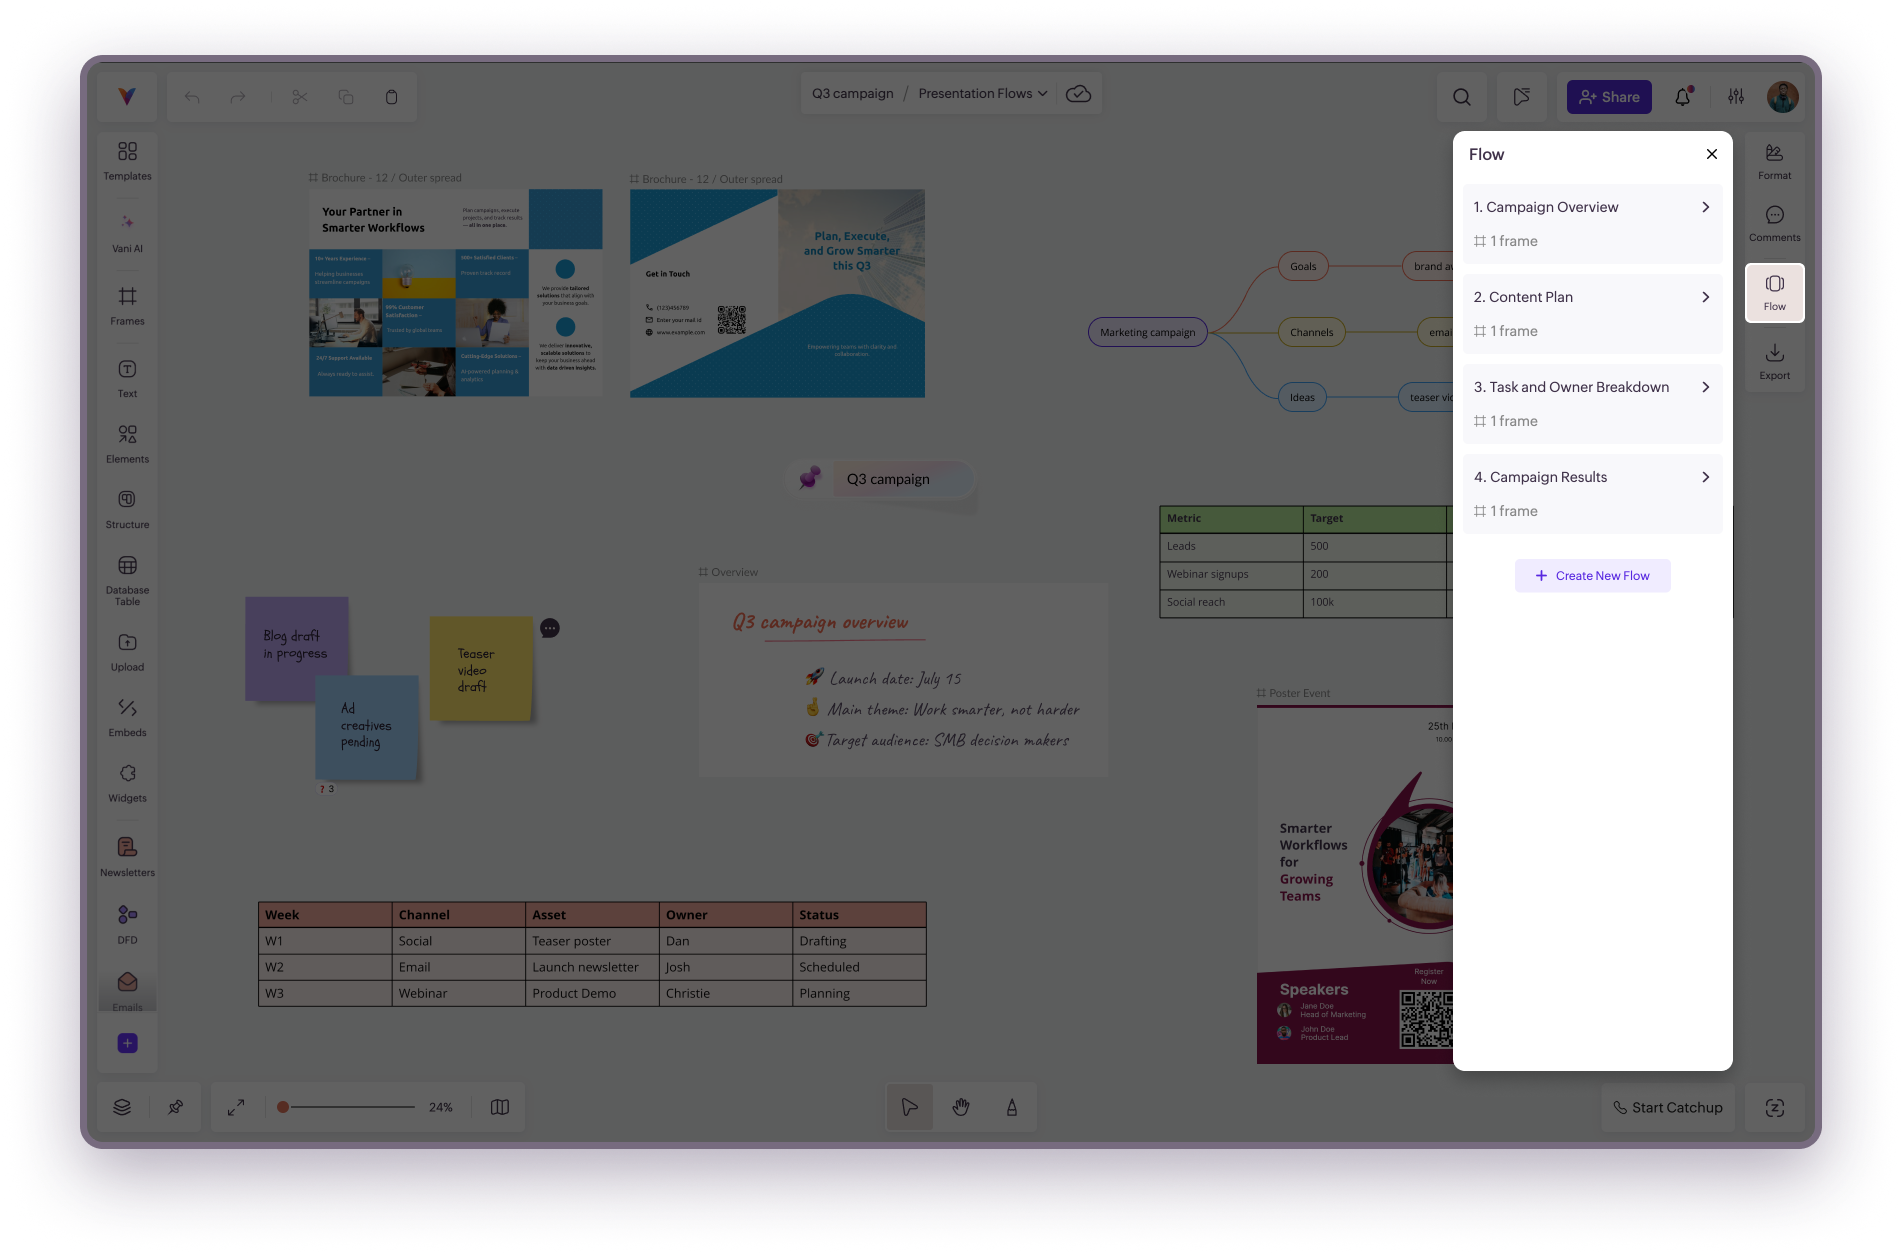This screenshot has width=1902, height=1254.
Task: Toggle the pin icon in the bottom bar
Action: point(176,1107)
